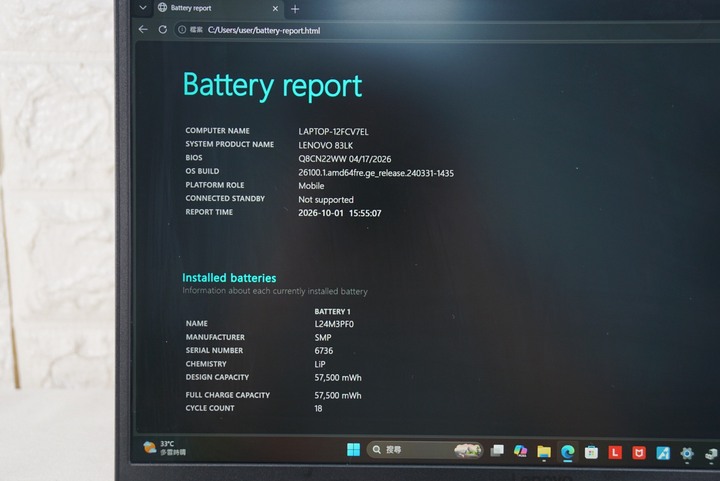Select cycle count value 18

318,408
